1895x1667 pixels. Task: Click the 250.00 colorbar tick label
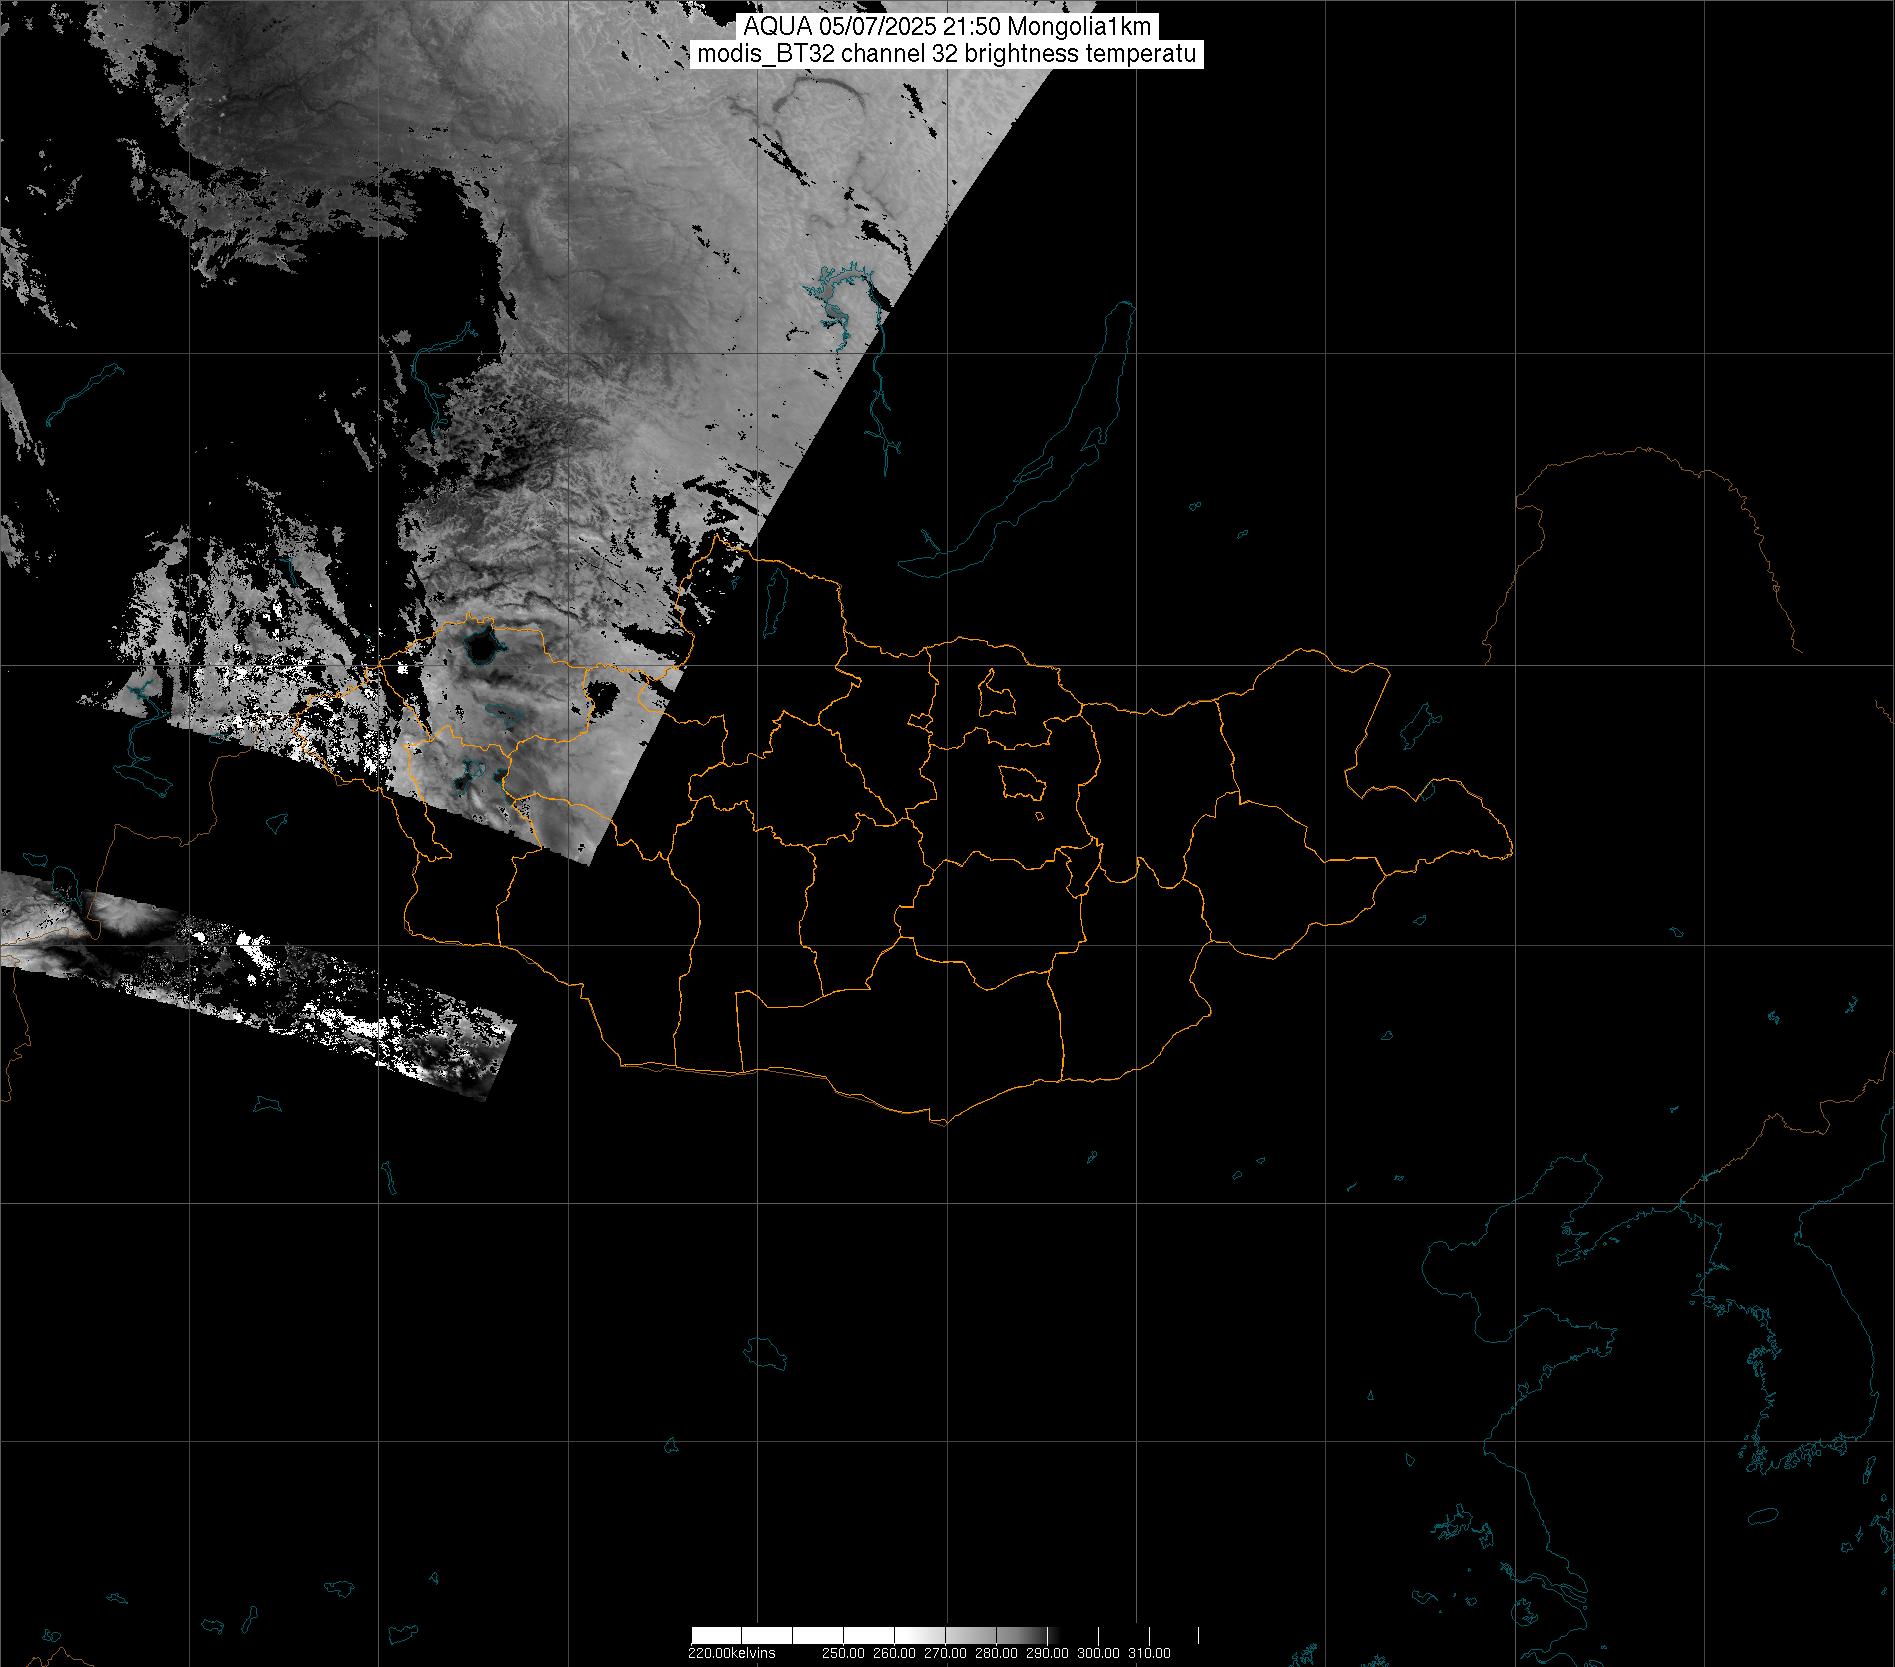click(x=844, y=1653)
